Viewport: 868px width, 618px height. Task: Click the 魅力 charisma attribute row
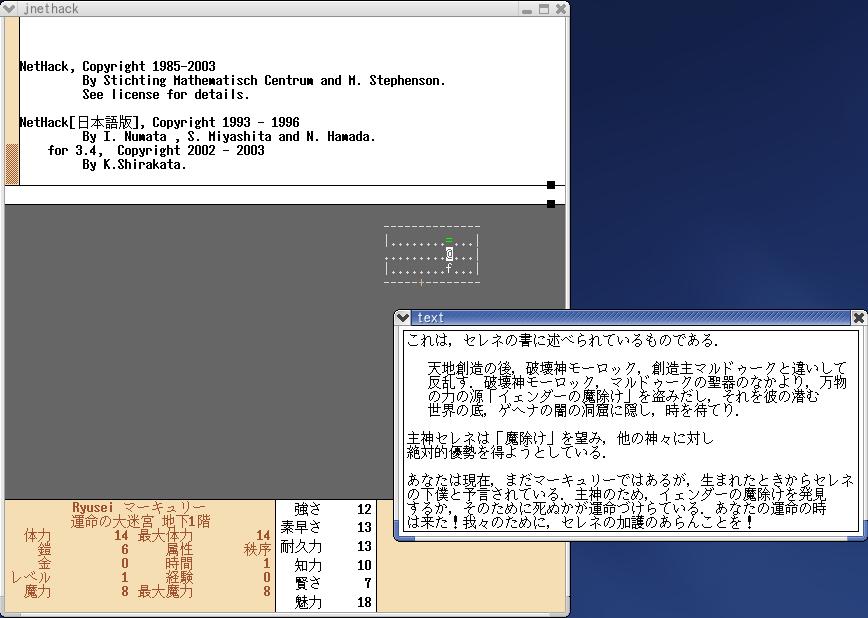click(x=326, y=602)
